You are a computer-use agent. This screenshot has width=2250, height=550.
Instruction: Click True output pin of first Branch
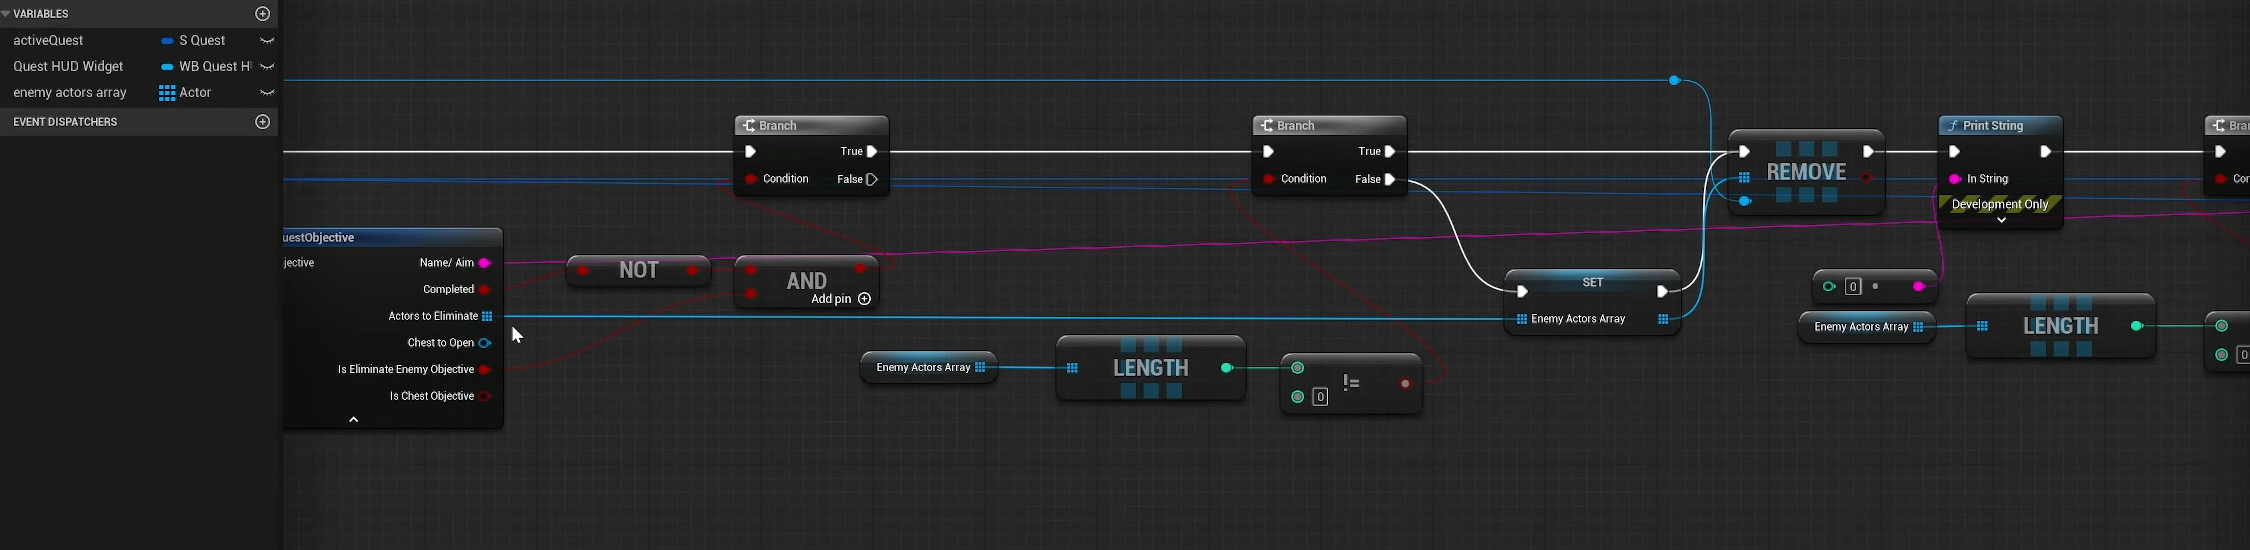pos(872,152)
